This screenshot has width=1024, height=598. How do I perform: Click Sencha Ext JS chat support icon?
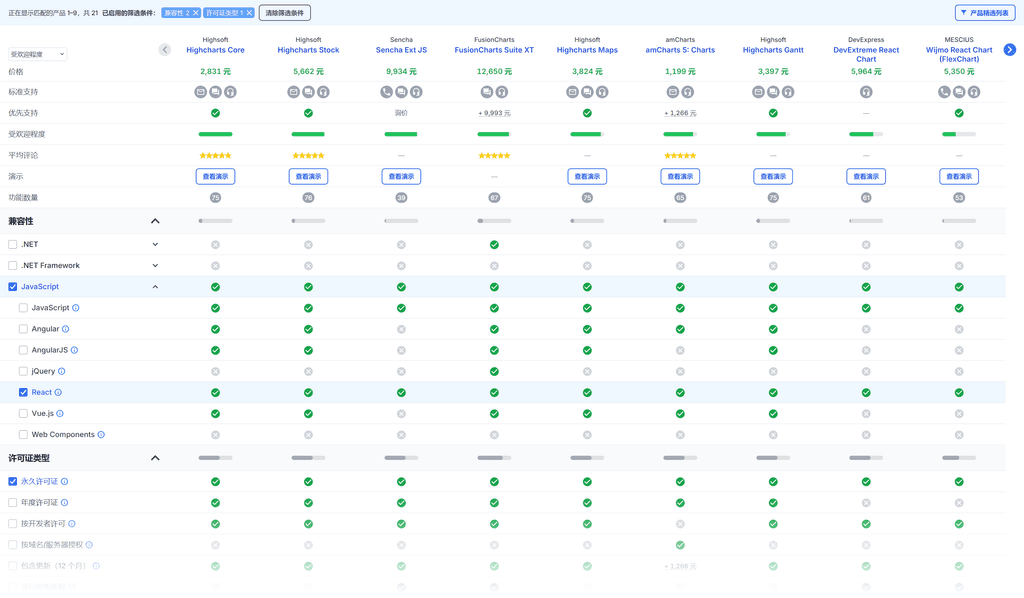point(402,92)
